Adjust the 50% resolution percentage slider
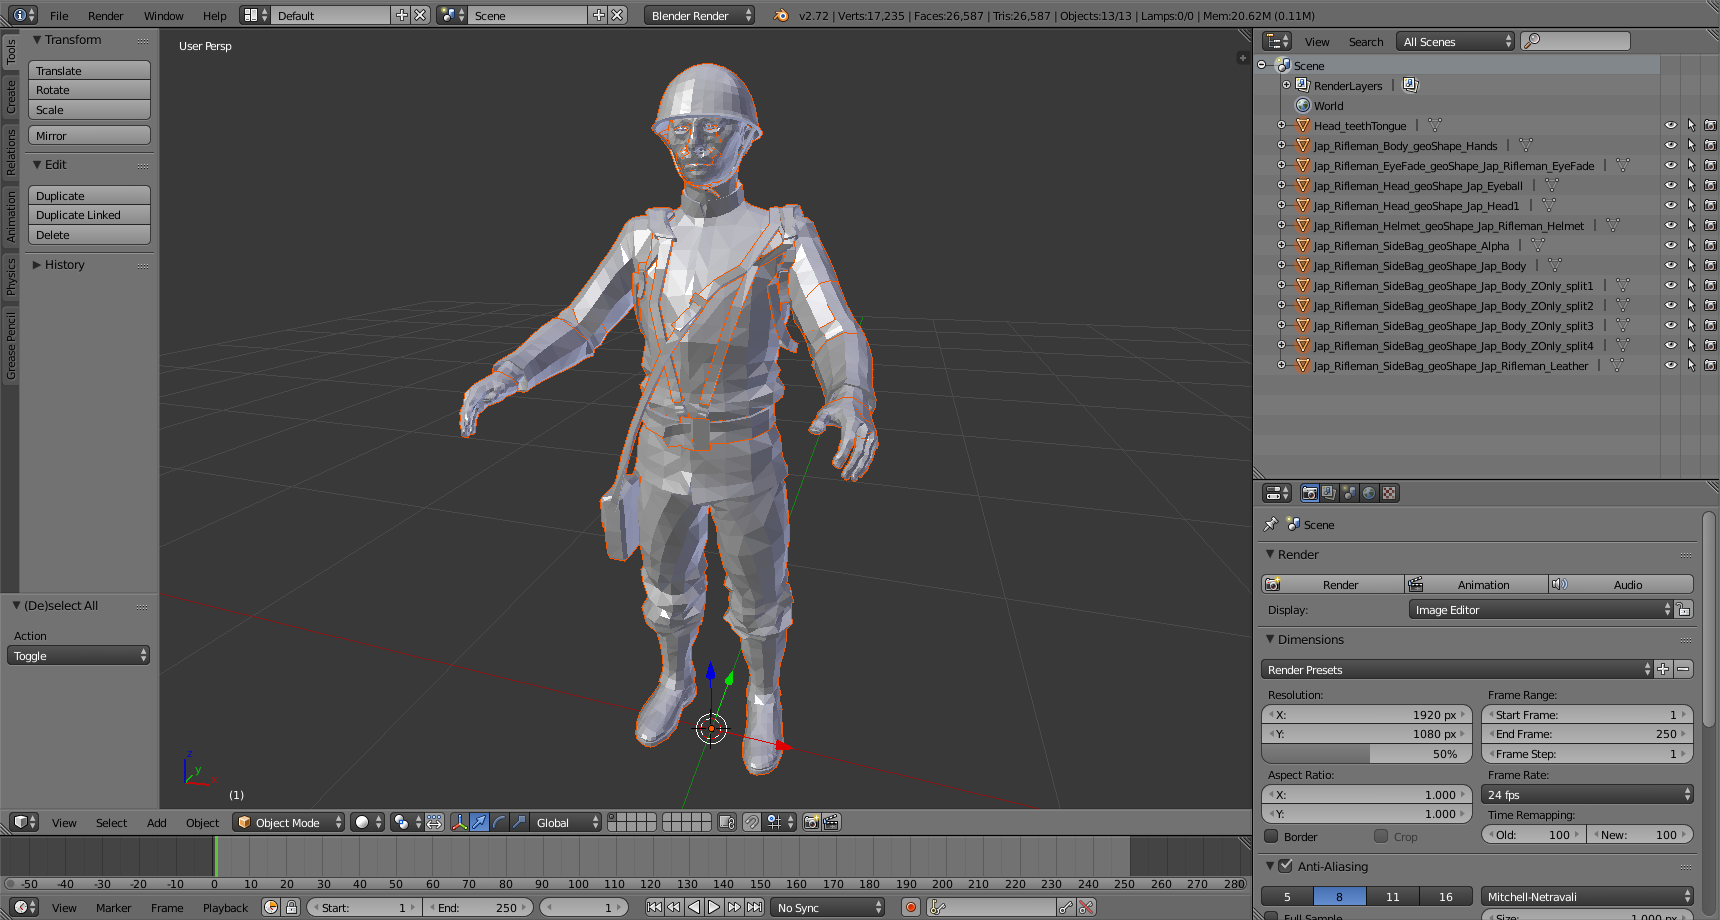 [1367, 754]
